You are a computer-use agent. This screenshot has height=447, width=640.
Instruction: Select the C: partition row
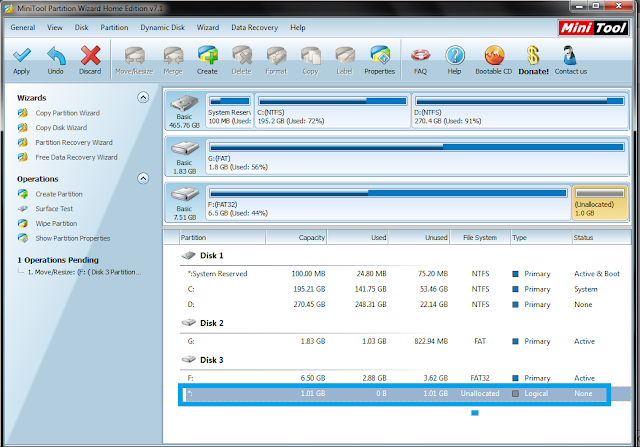(x=404, y=289)
